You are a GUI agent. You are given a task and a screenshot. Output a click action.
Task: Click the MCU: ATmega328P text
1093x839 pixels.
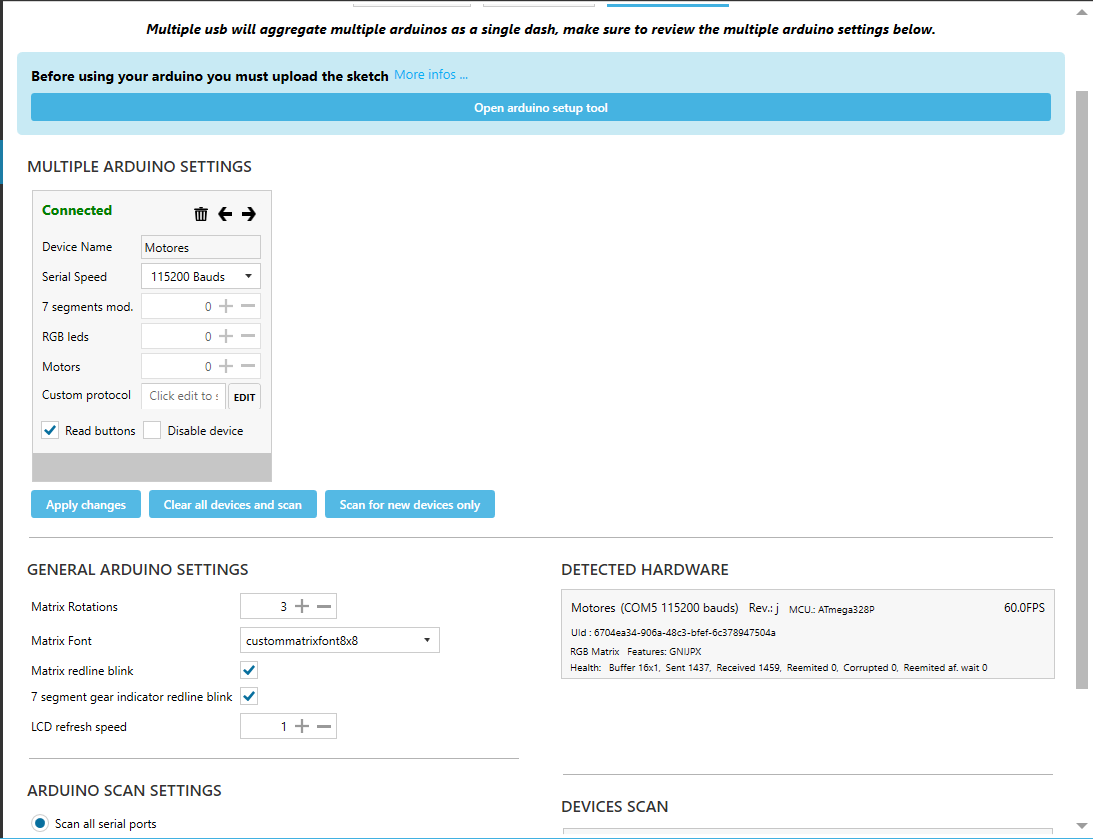coord(832,609)
